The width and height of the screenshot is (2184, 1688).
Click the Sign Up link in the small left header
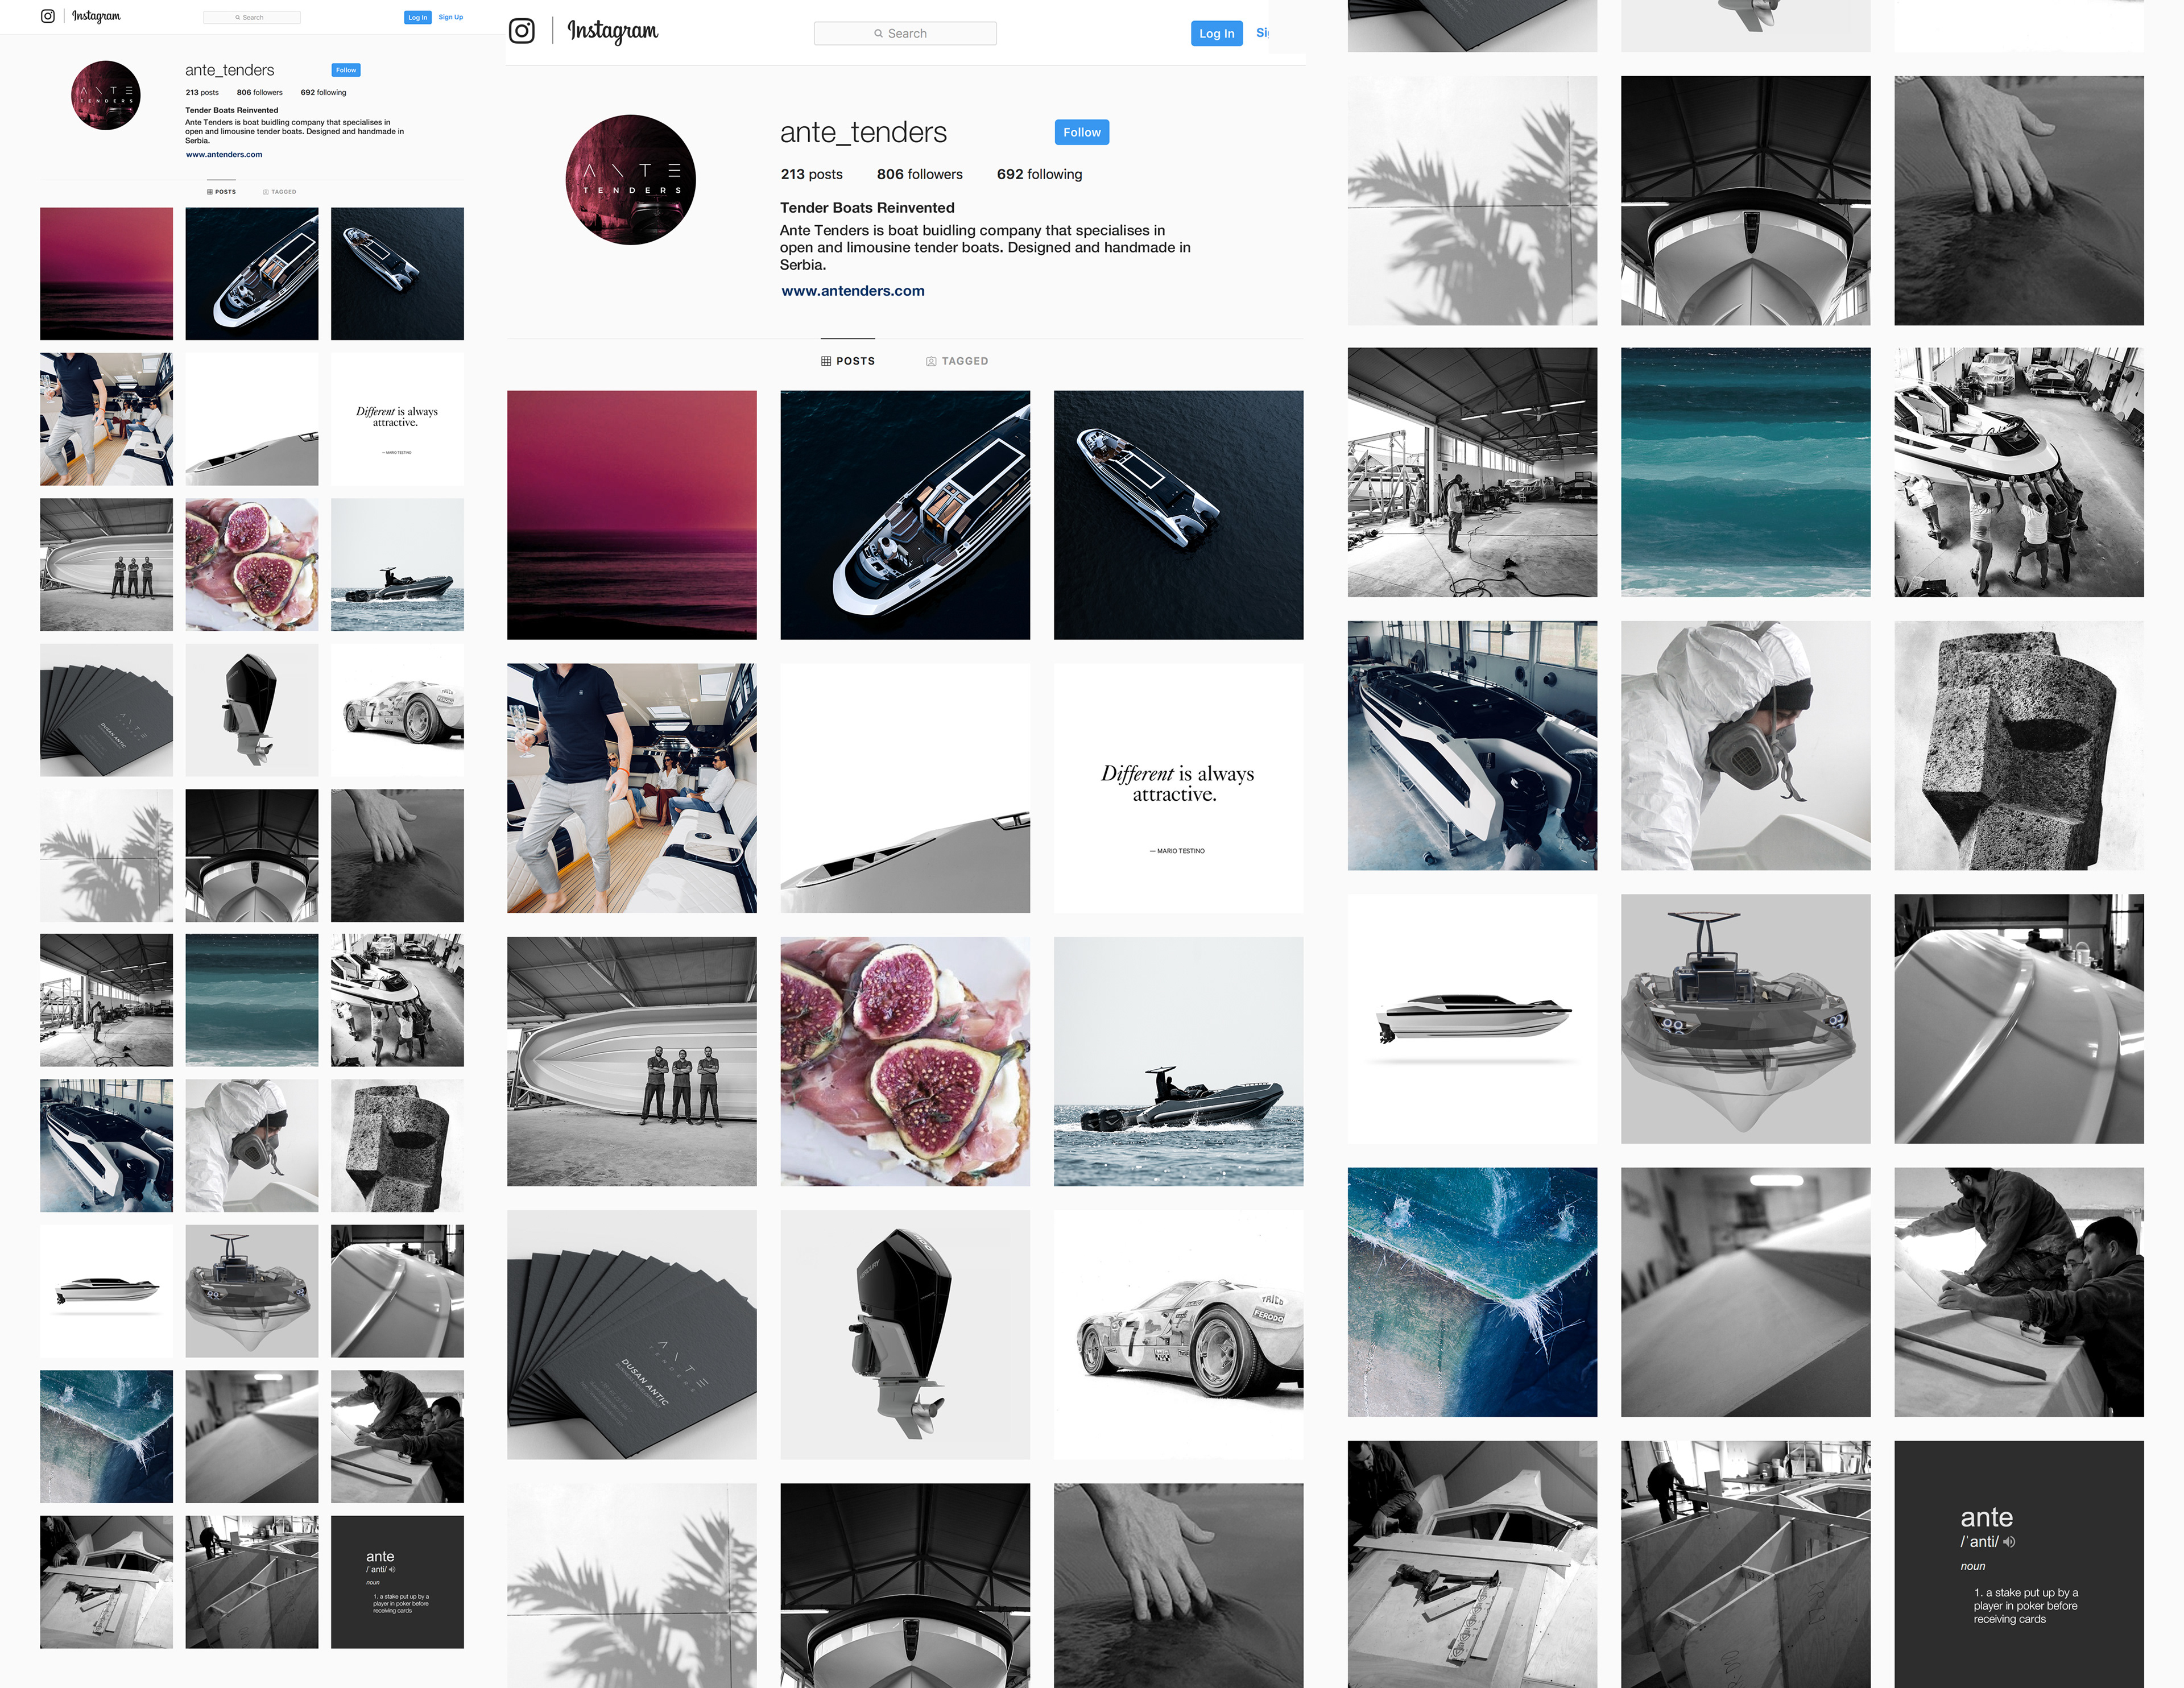(451, 17)
